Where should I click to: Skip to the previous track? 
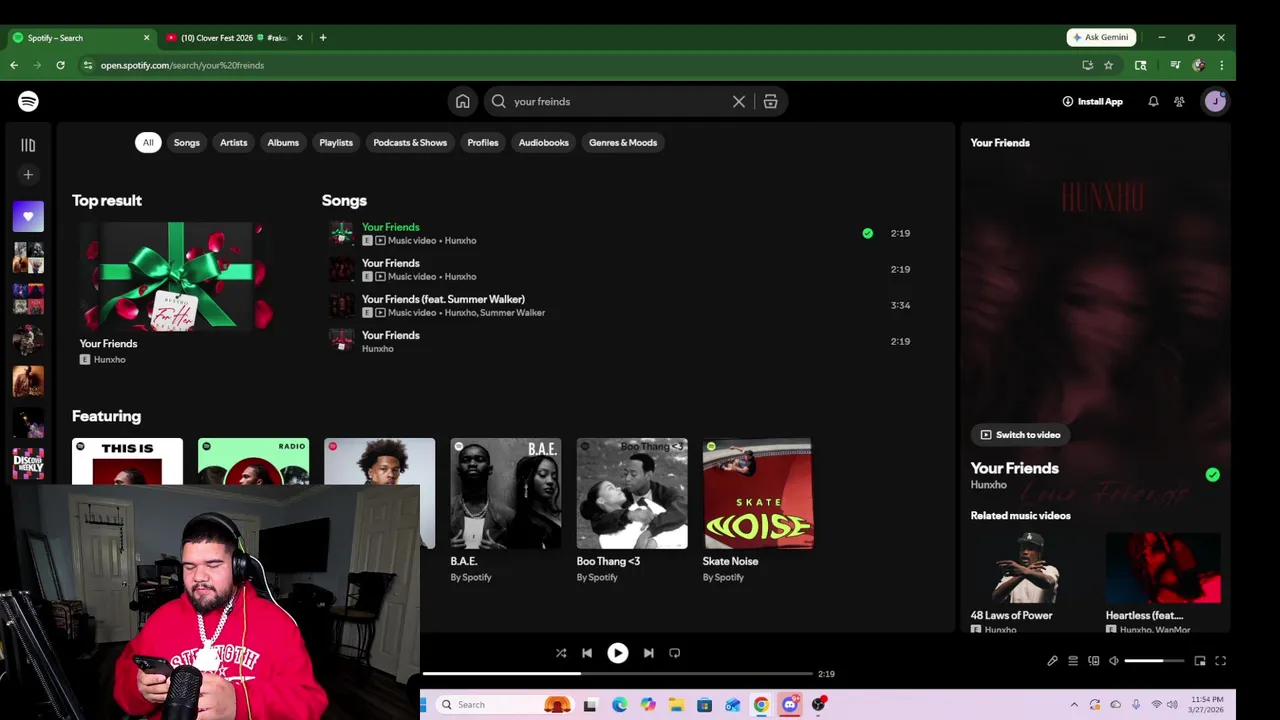tap(587, 653)
